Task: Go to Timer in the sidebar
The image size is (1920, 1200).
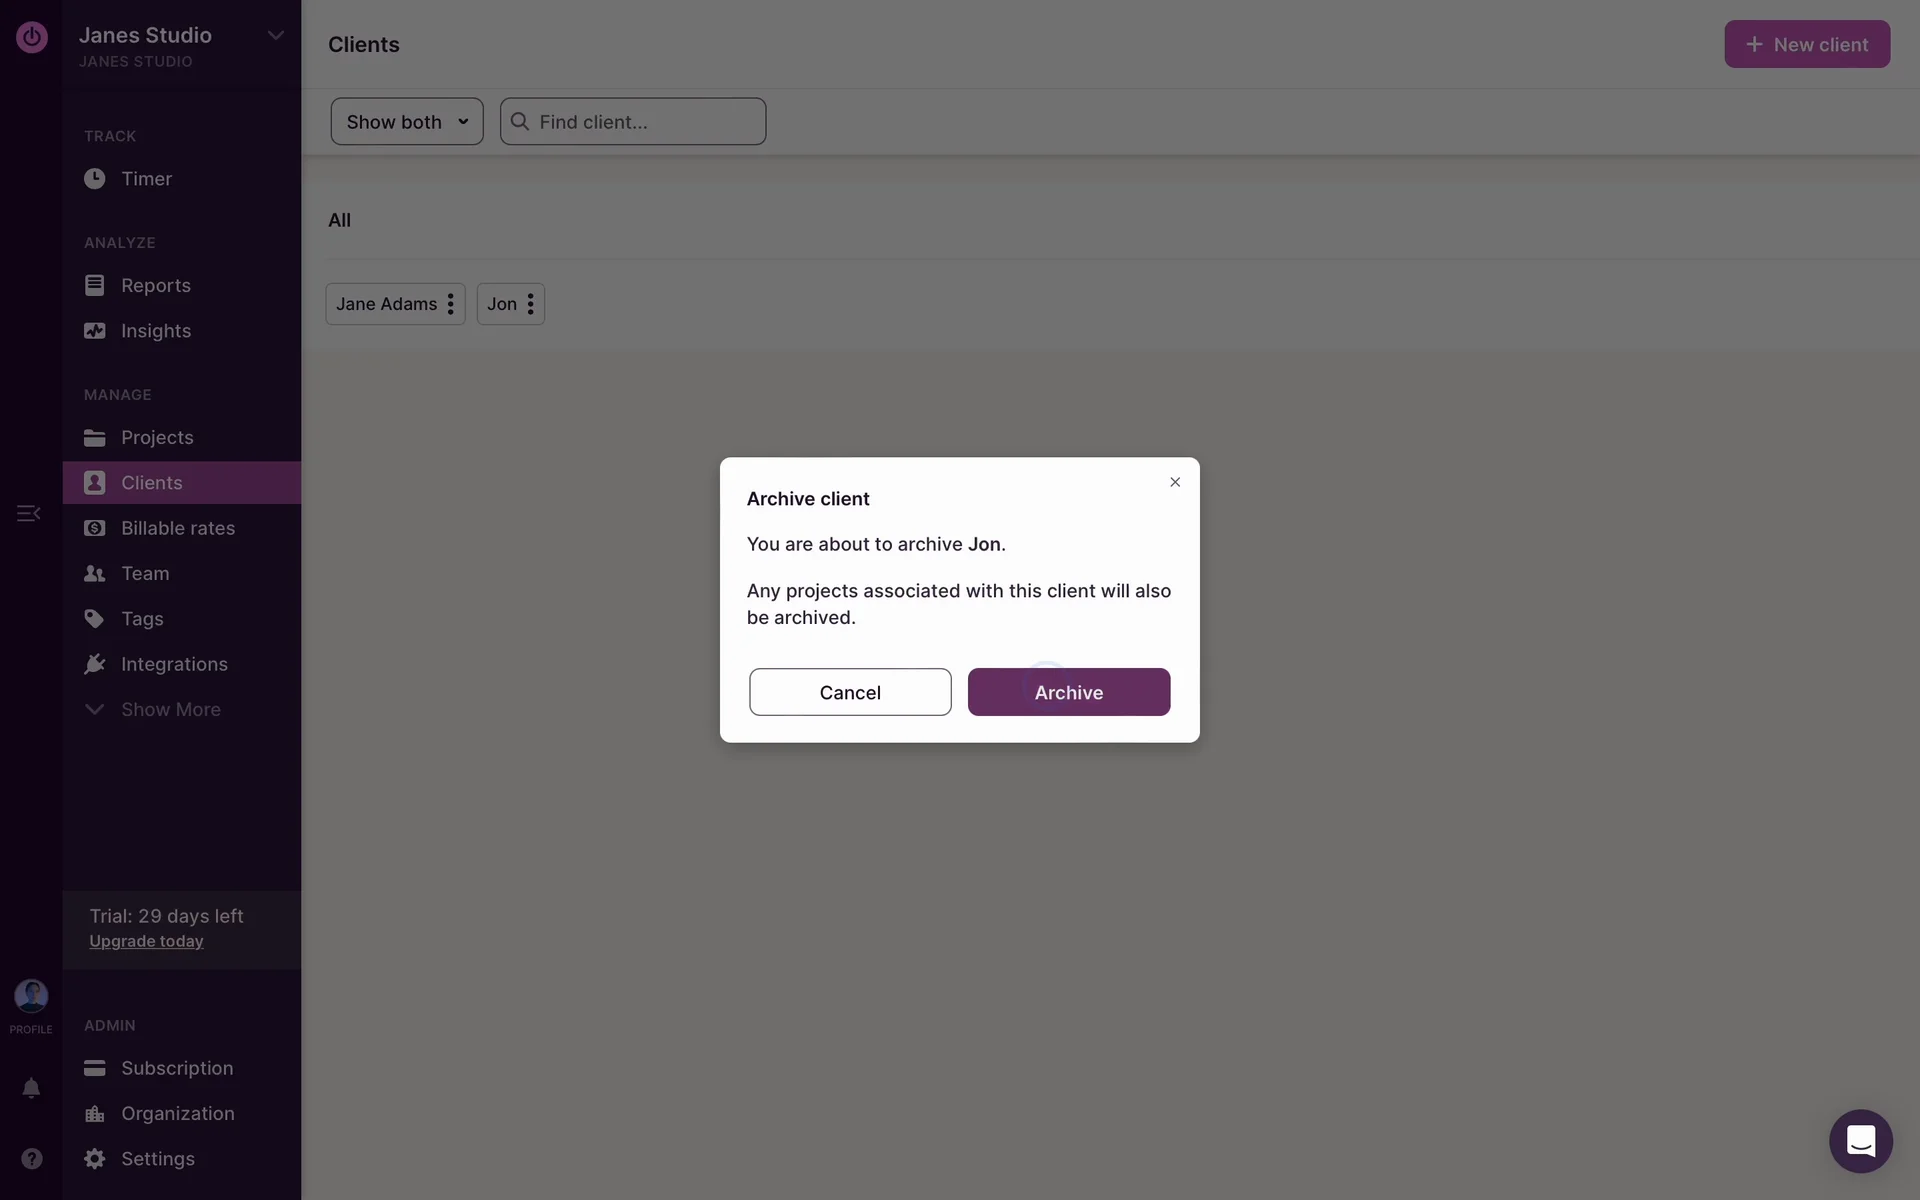Action: click(x=146, y=179)
